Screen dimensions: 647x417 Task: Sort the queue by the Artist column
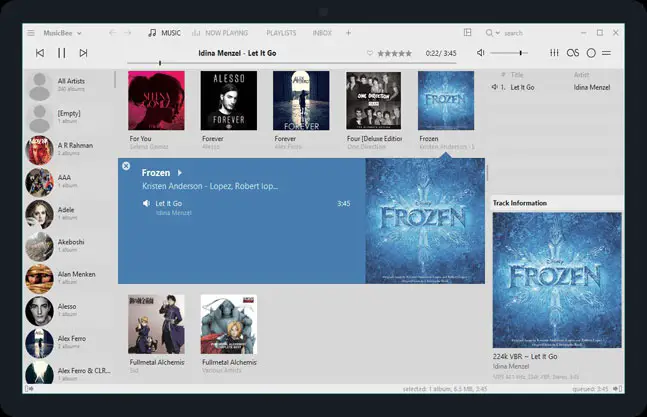tap(581, 75)
